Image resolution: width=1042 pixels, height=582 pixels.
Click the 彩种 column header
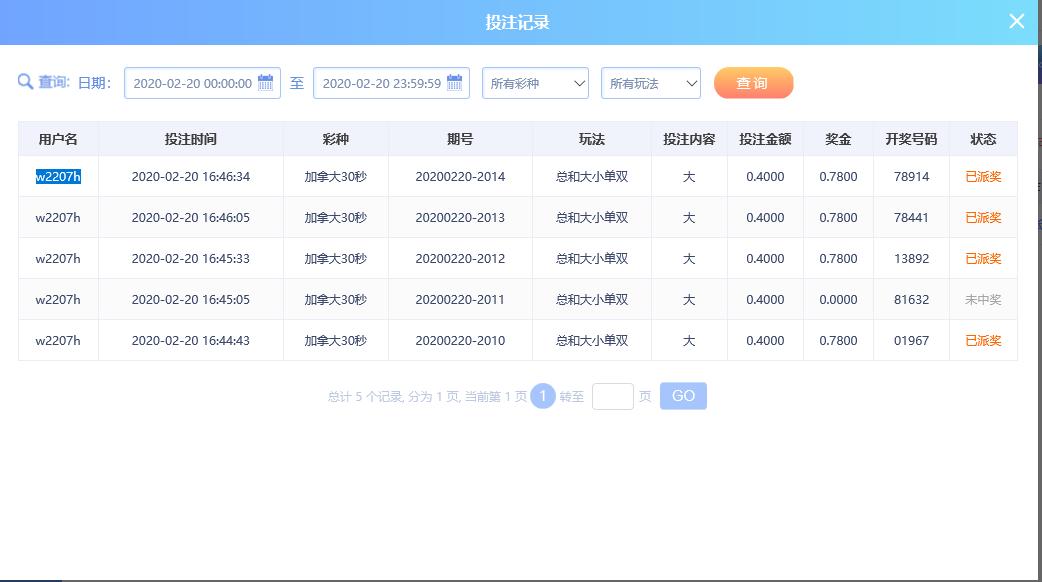point(336,139)
